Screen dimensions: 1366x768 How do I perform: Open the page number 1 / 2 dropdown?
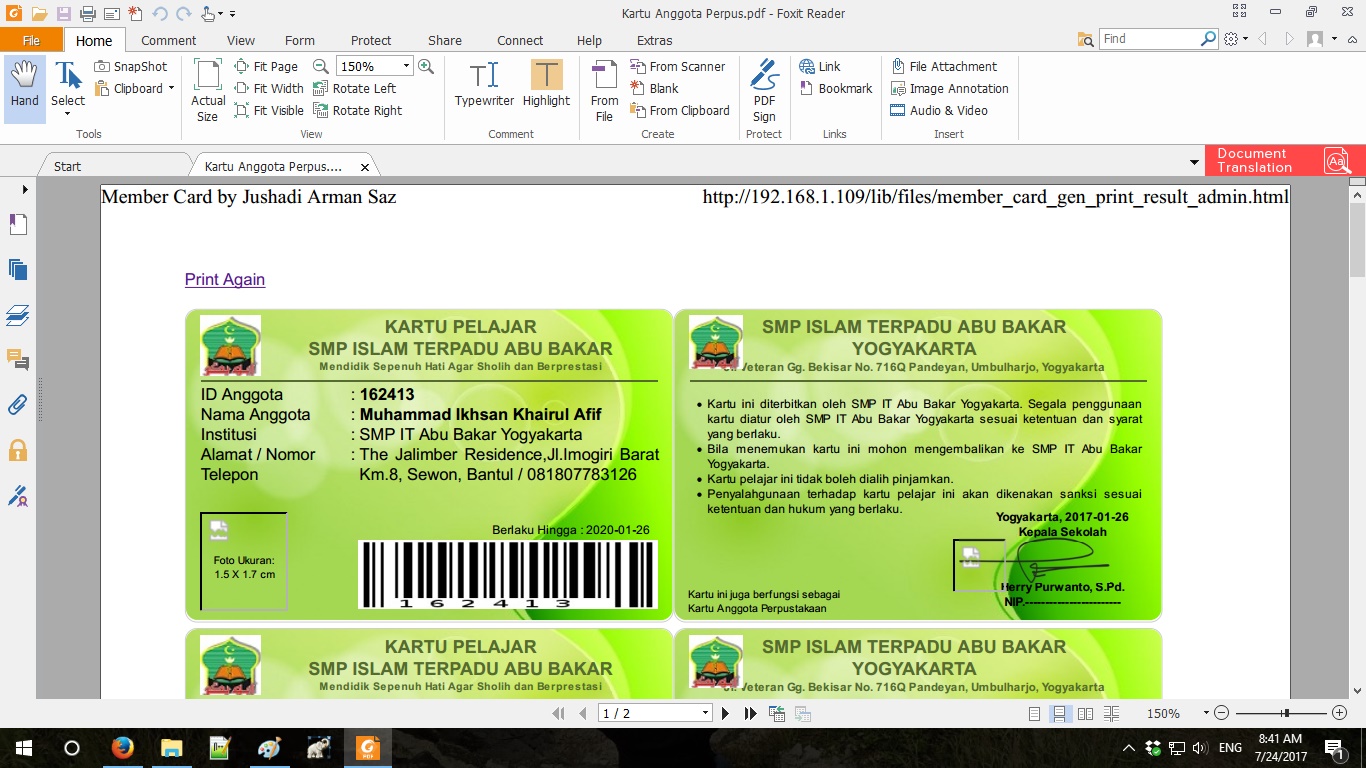point(705,713)
